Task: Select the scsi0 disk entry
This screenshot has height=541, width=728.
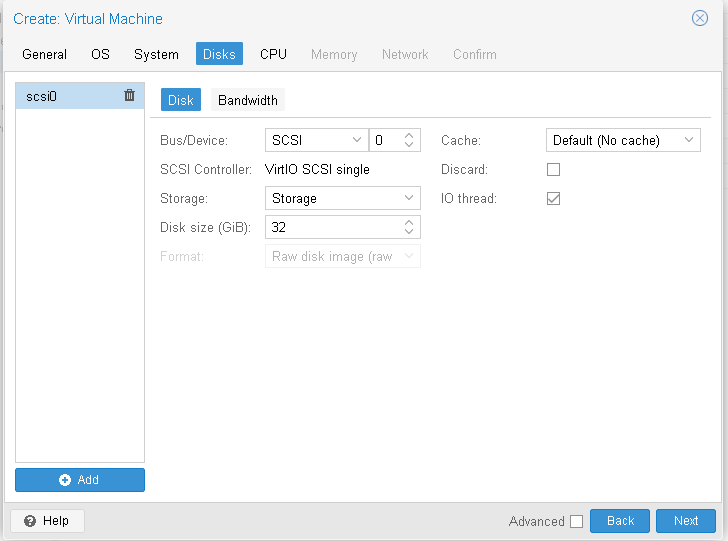Action: point(80,96)
